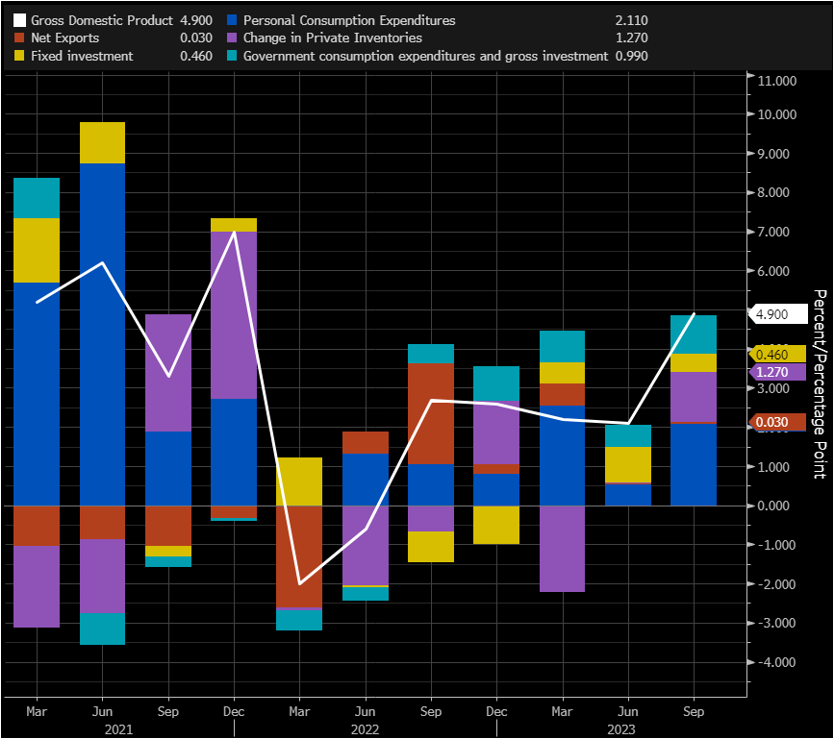This screenshot has width=833, height=738.
Task: Click the white Gross Domestic Product legend swatch
Action: click(x=19, y=21)
